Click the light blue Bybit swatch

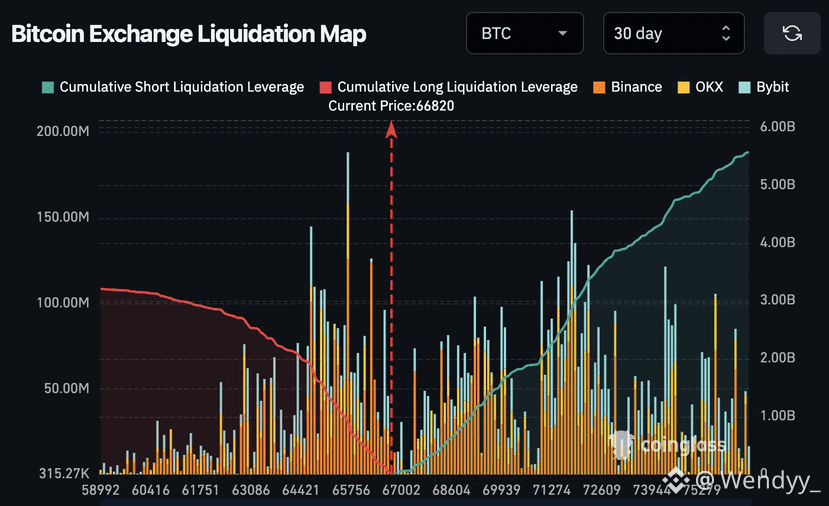(746, 87)
